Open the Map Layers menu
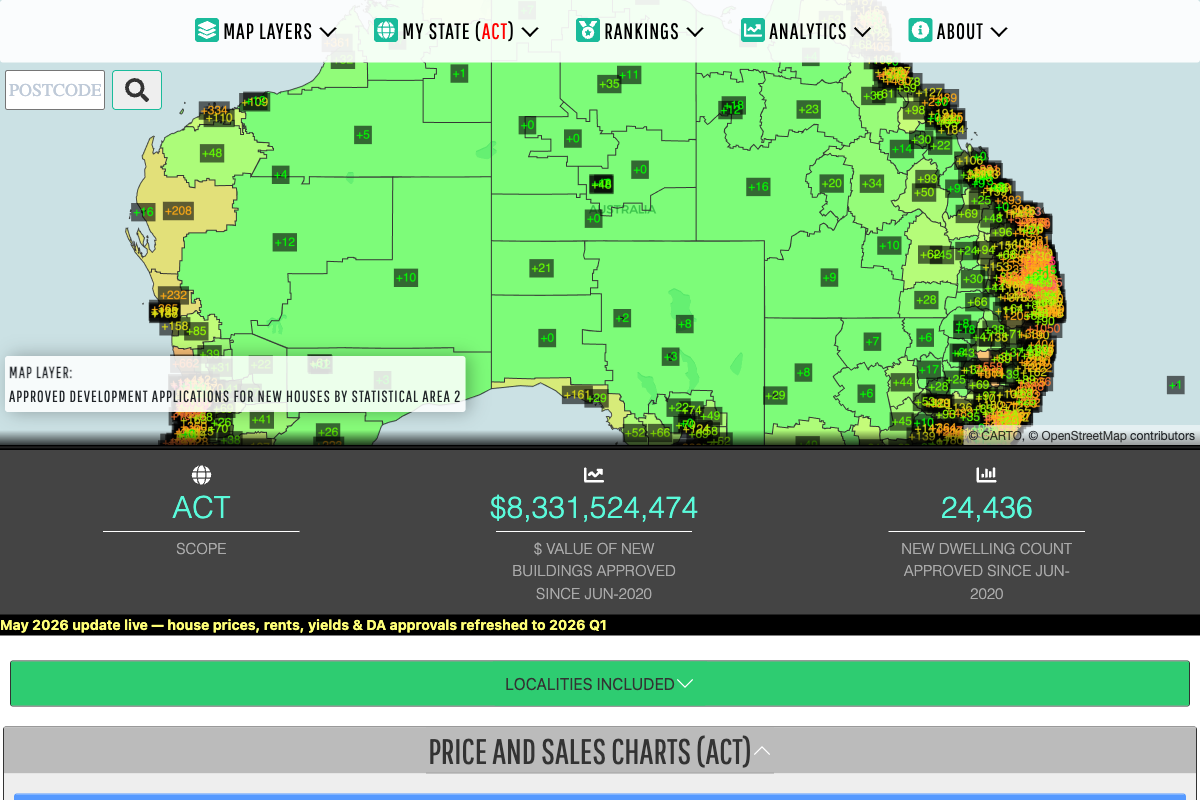 coord(266,31)
